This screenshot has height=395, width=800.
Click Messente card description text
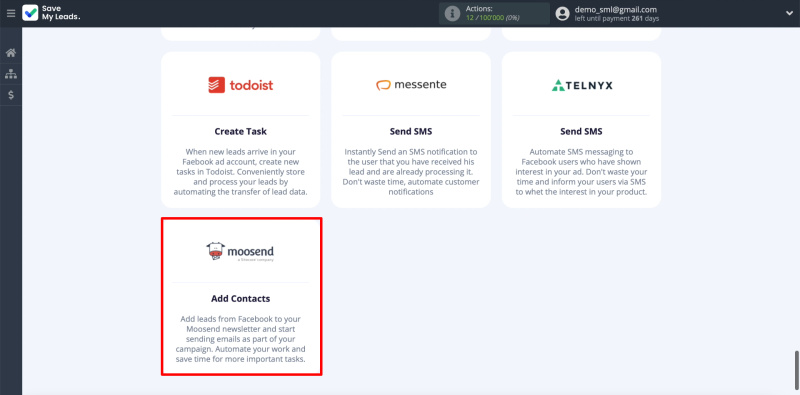point(411,172)
